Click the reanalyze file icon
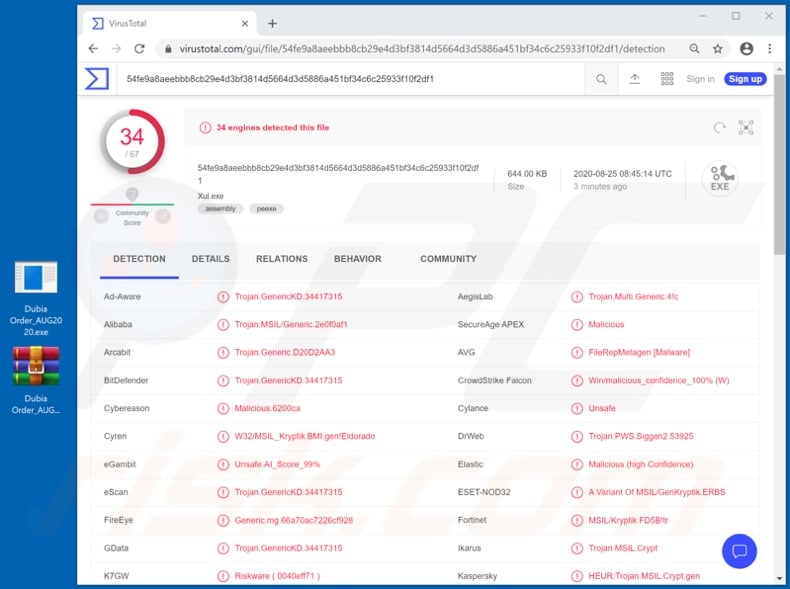This screenshot has height=589, width=790. click(719, 128)
